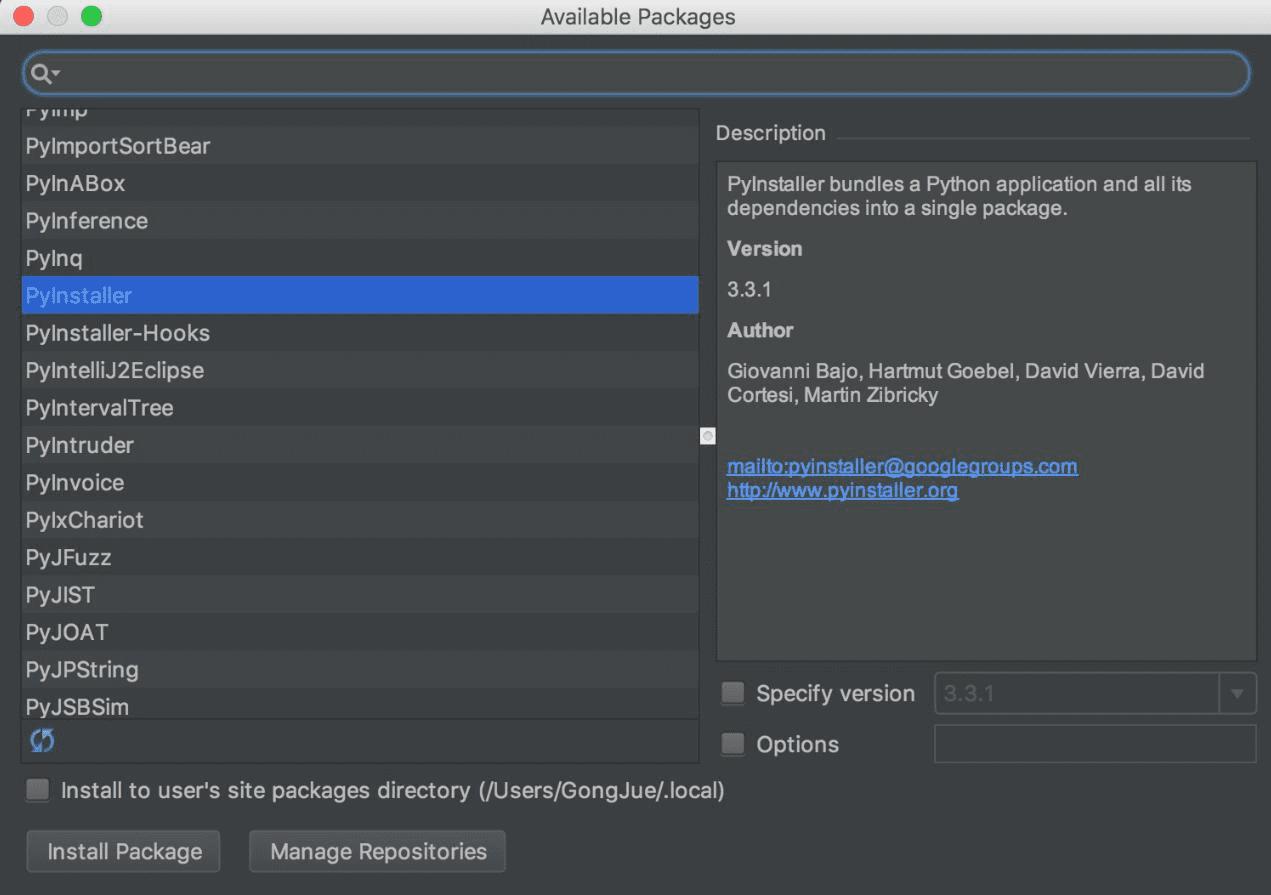Open Manage Repositories
1271x895 pixels.
(x=377, y=851)
